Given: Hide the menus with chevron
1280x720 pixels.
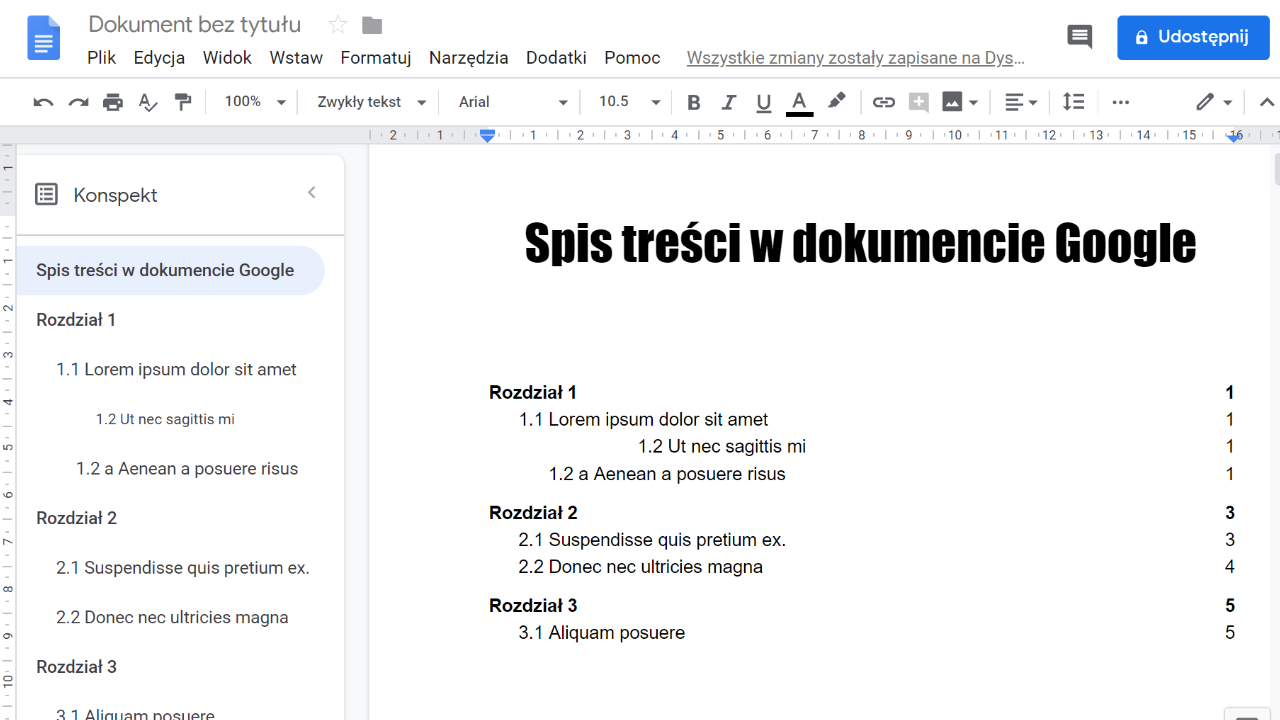Looking at the screenshot, I should point(1266,102).
